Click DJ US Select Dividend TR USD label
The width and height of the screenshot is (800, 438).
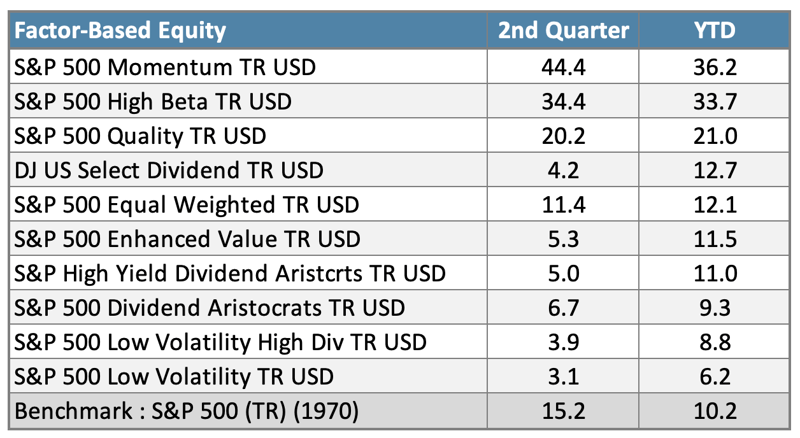(x=169, y=171)
